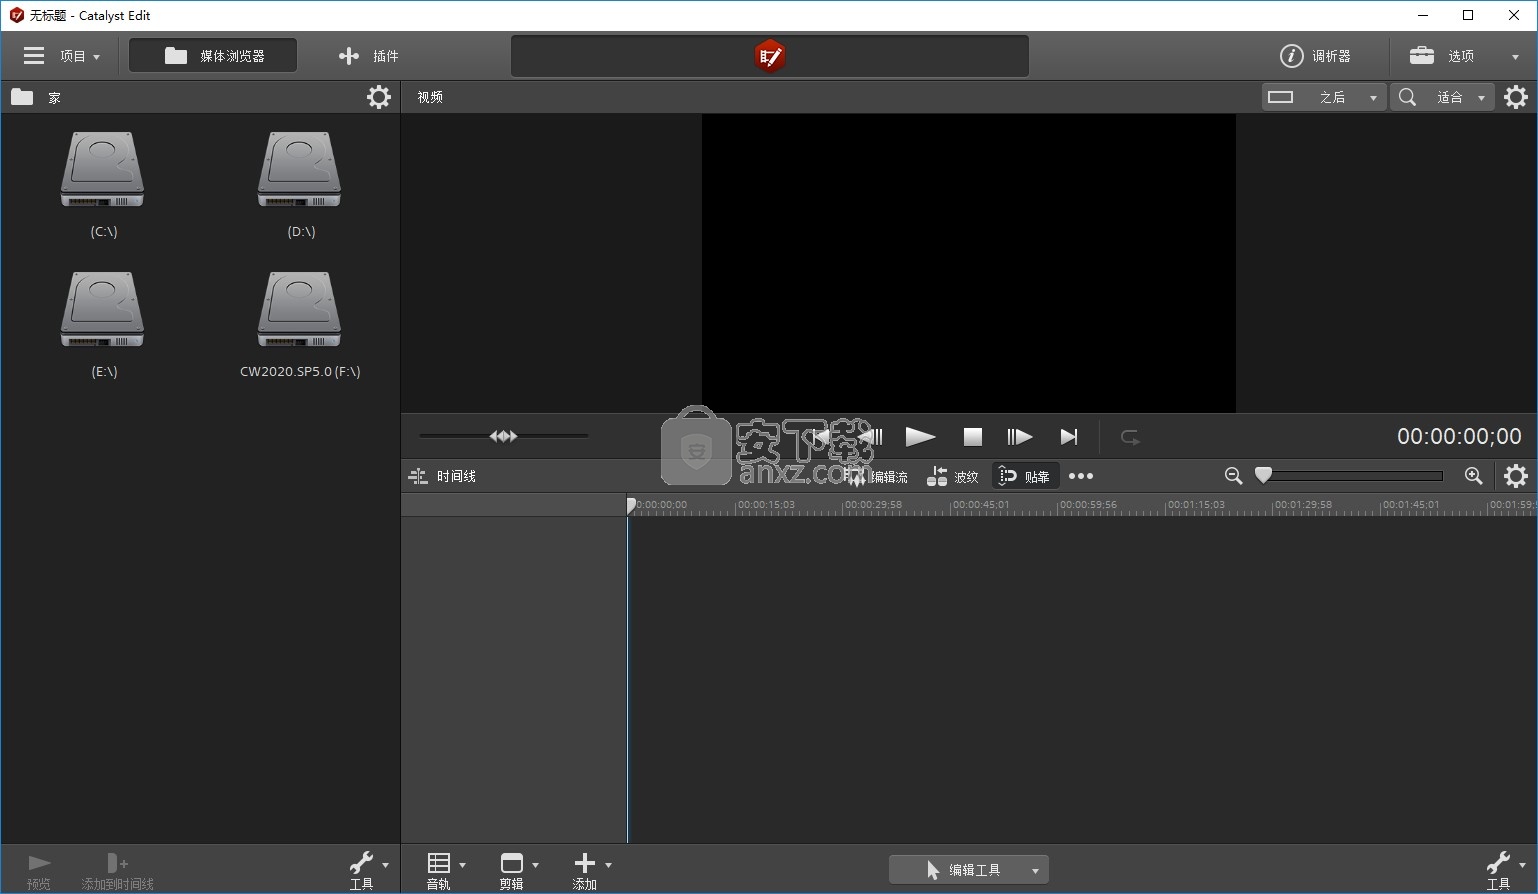This screenshot has width=1538, height=894.
Task: Click the timecode 00:00:00;00 display
Action: [x=1459, y=436]
